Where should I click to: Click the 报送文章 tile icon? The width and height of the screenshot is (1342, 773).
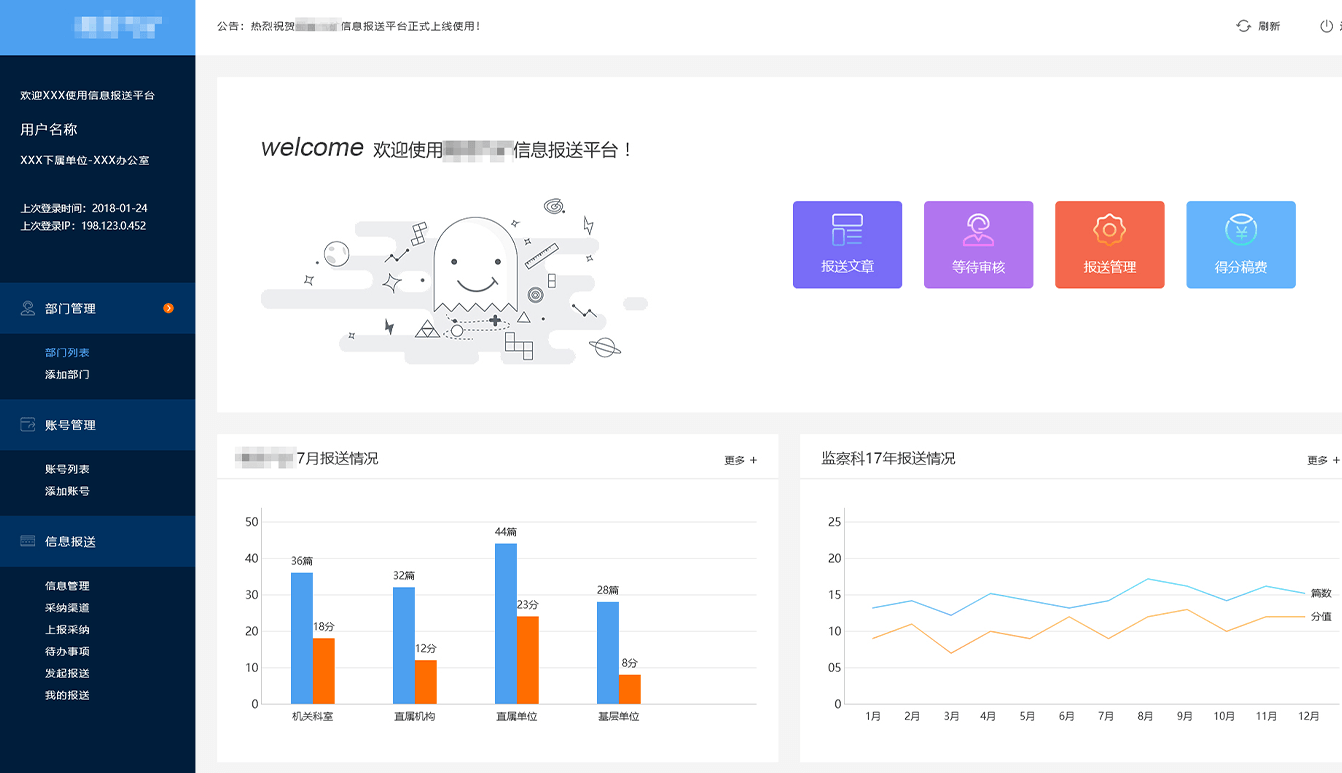point(847,230)
